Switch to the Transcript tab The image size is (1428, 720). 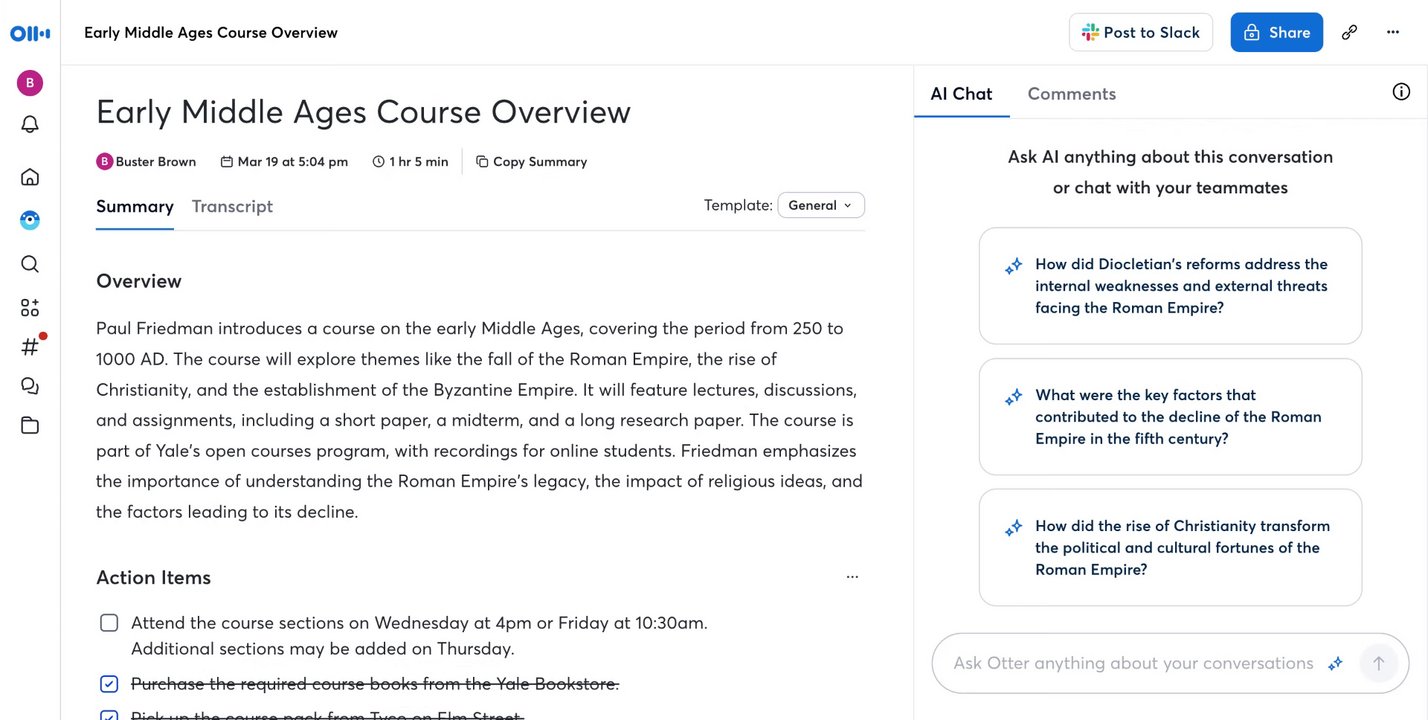(232, 206)
